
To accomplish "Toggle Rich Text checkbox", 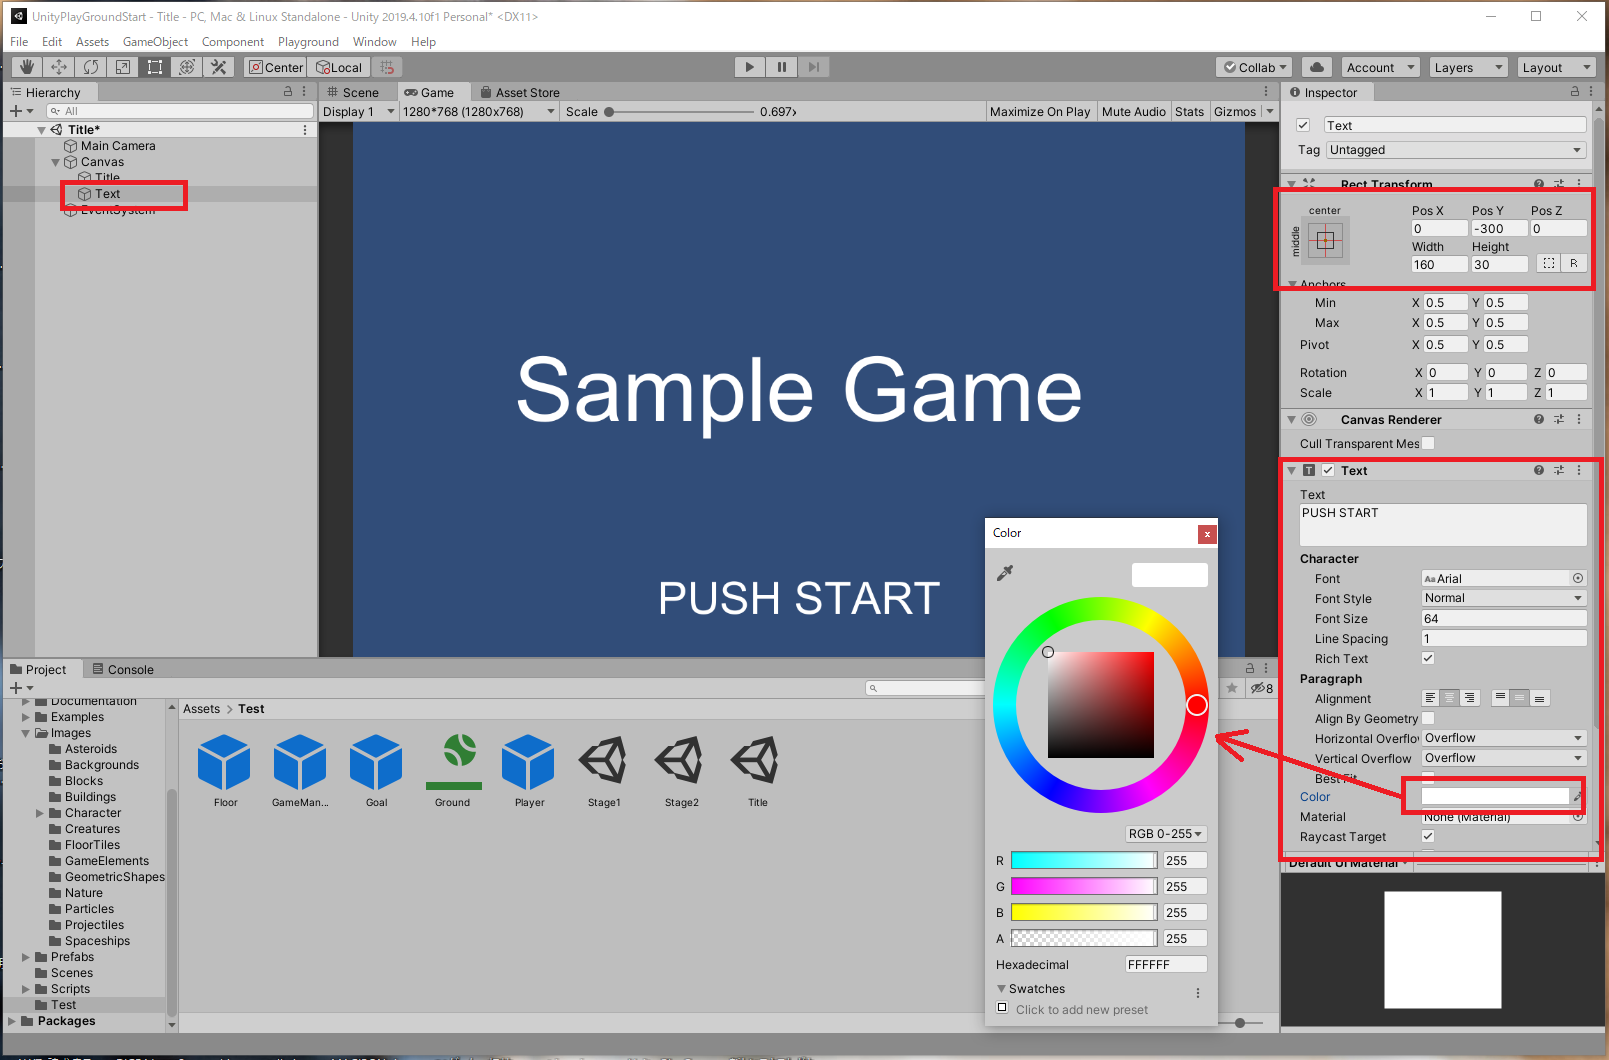I will 1428,658.
